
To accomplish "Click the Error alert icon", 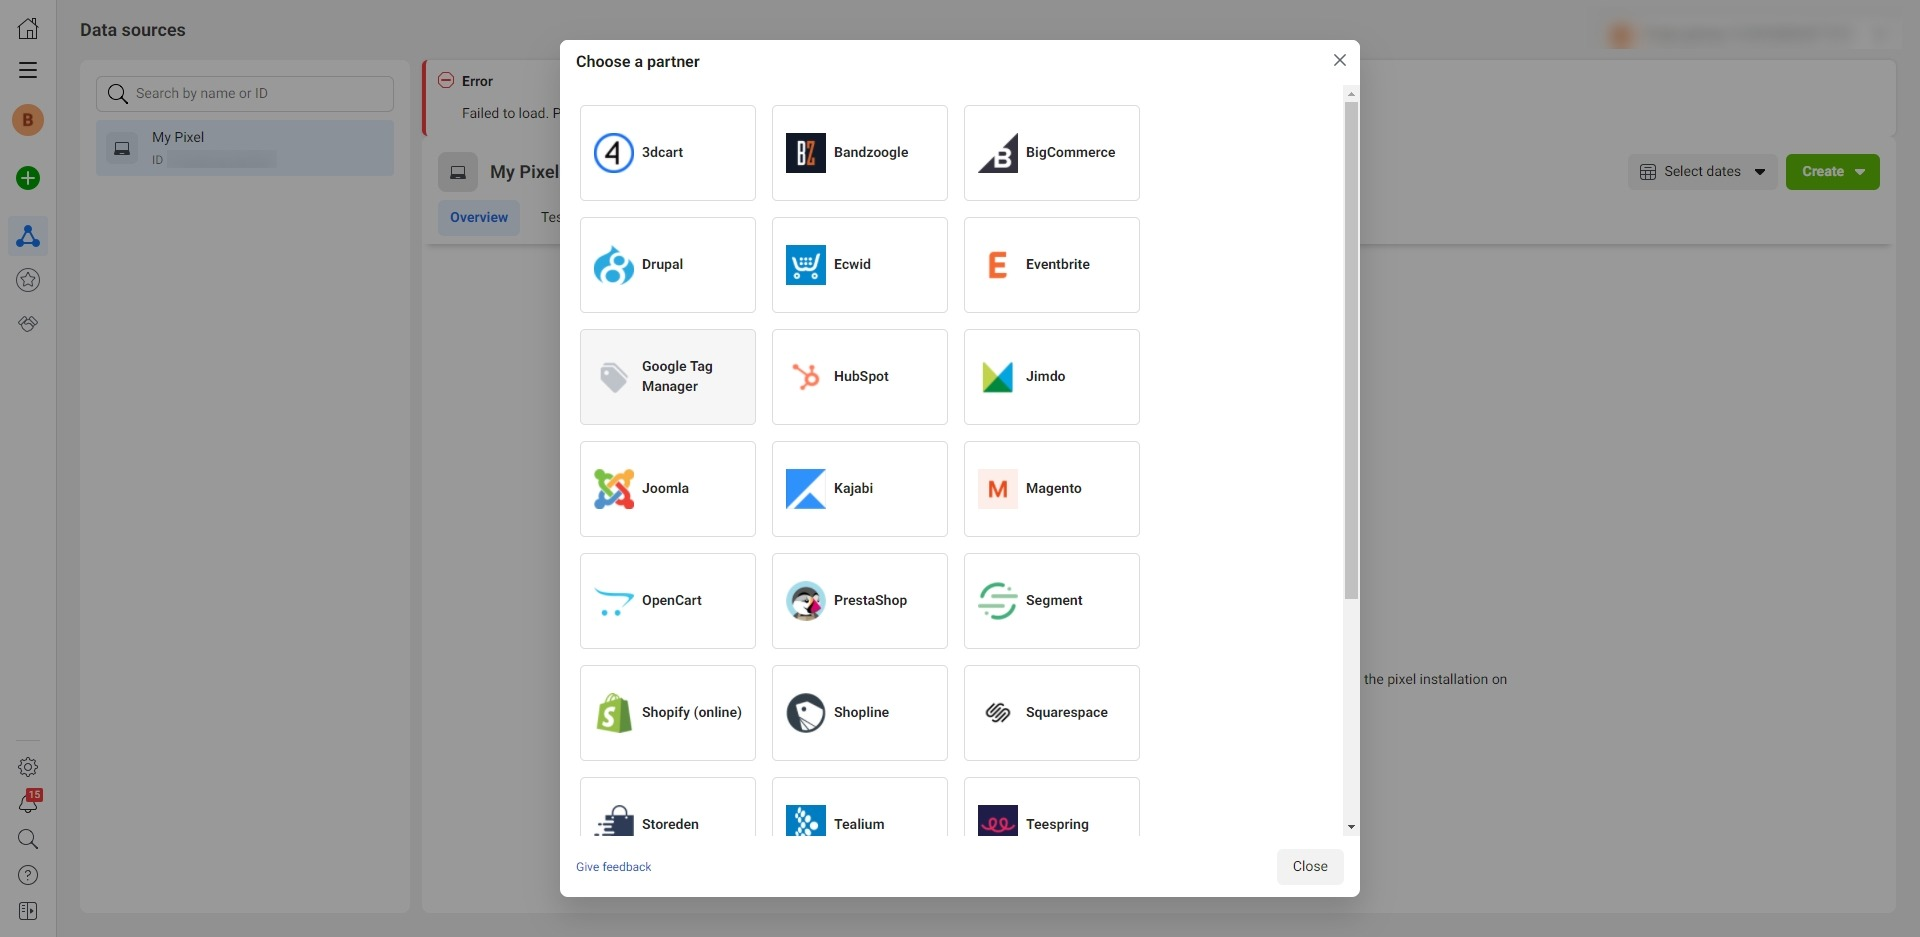I will point(446,80).
